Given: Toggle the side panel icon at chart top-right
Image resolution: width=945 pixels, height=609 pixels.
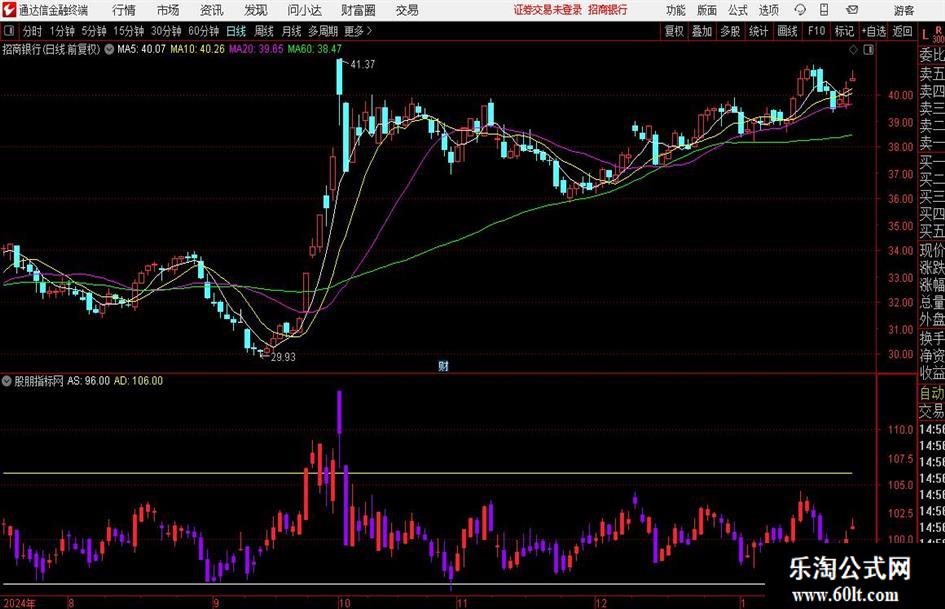Looking at the screenshot, I should tap(868, 50).
